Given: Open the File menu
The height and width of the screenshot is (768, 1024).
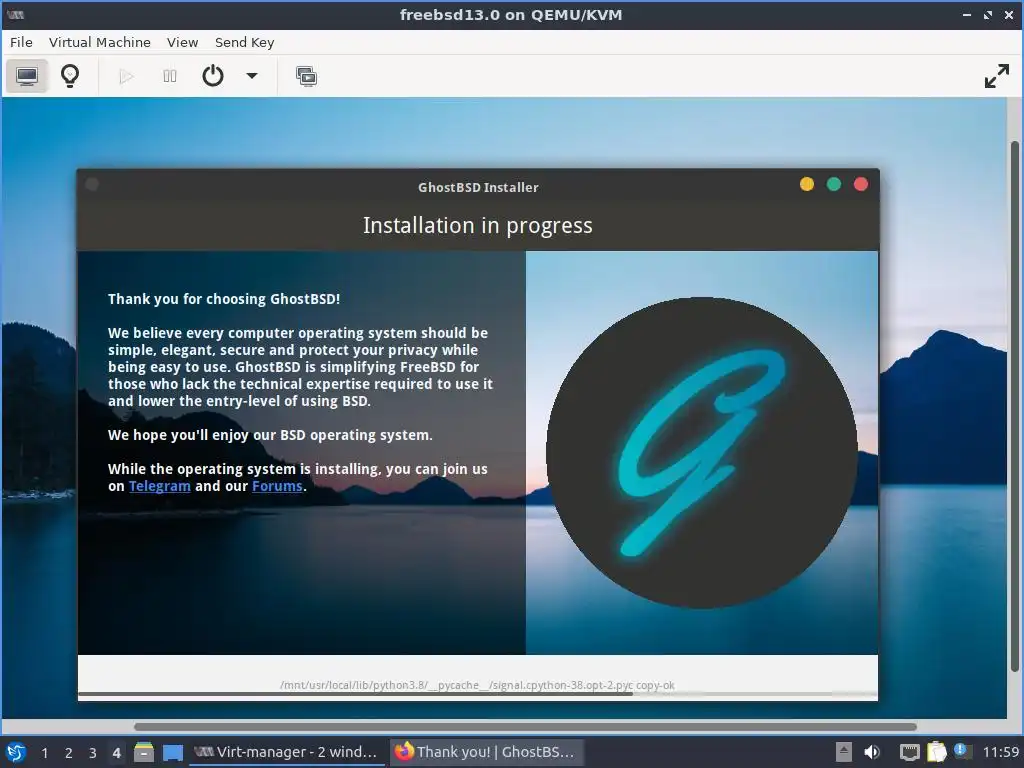Looking at the screenshot, I should point(21,42).
